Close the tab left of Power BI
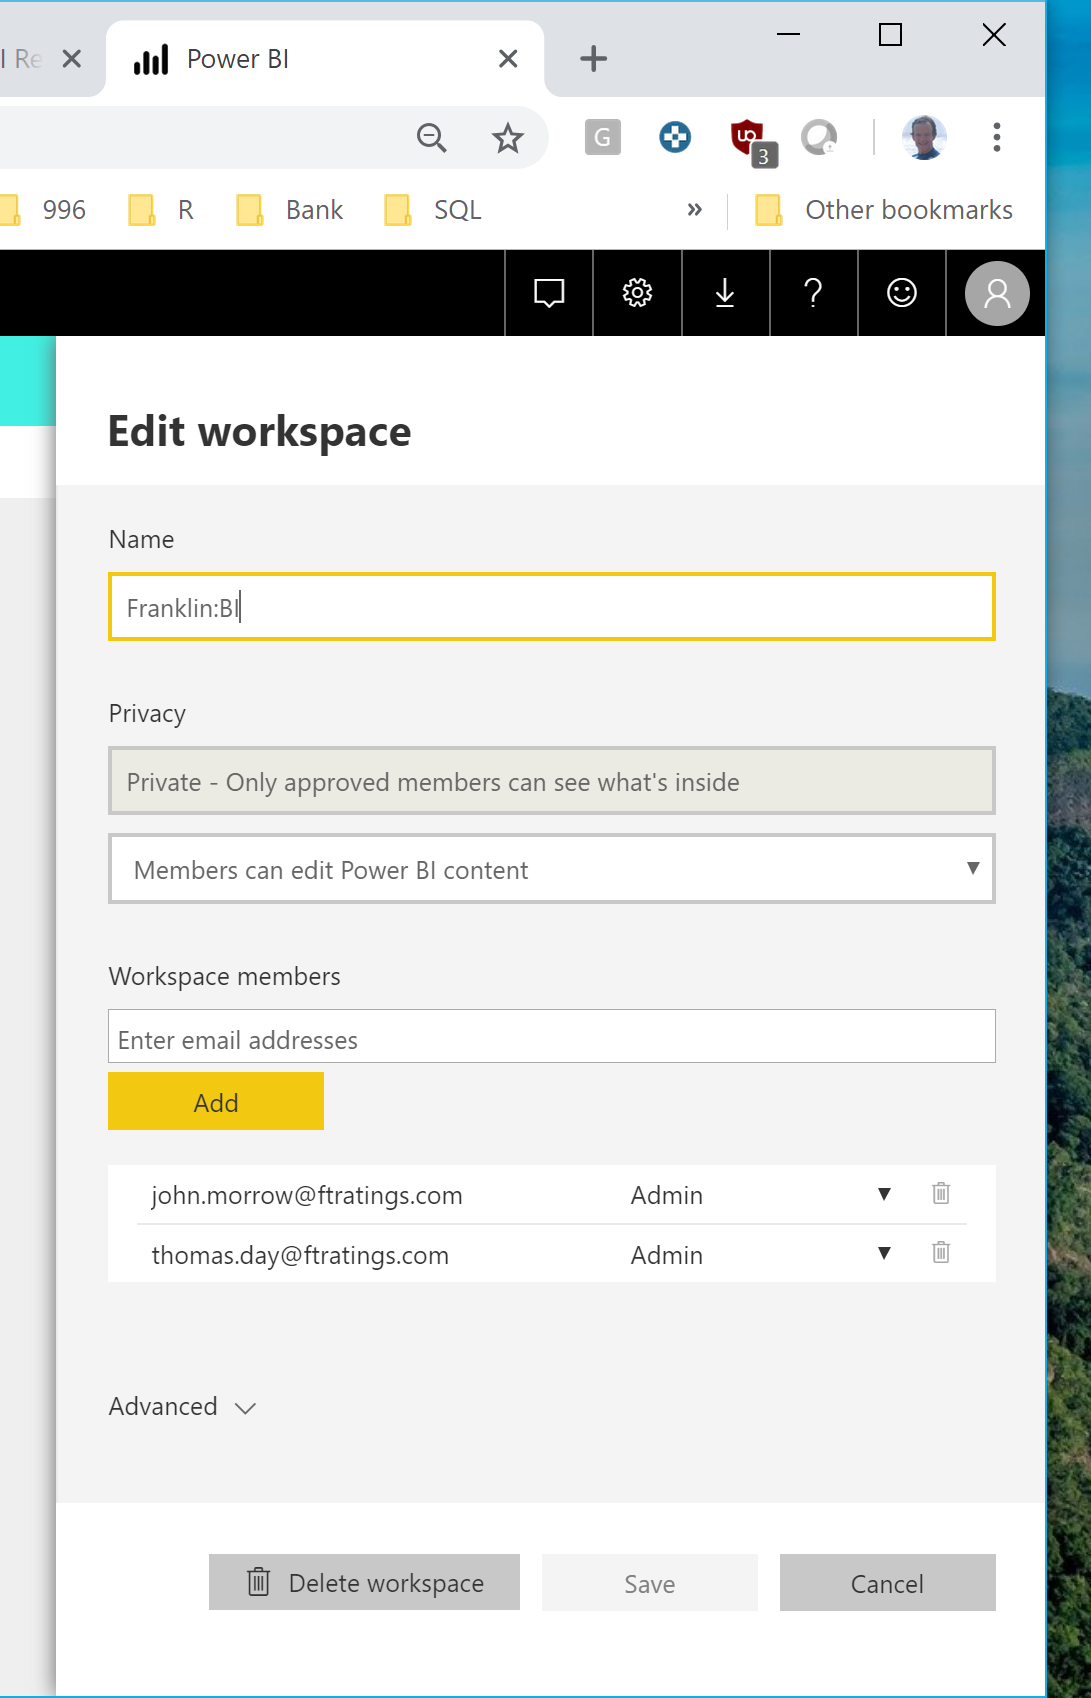 (72, 59)
